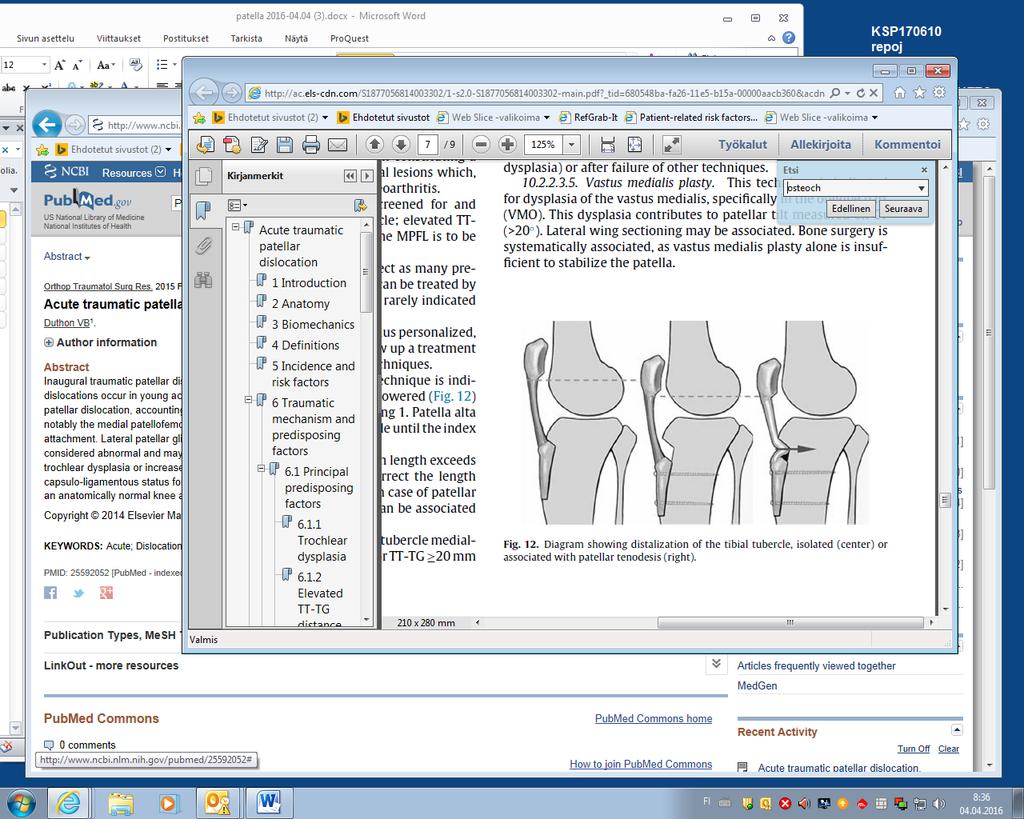1024x819 pixels.
Task: Switch to Tarkista tab in Word
Action: pos(246,39)
